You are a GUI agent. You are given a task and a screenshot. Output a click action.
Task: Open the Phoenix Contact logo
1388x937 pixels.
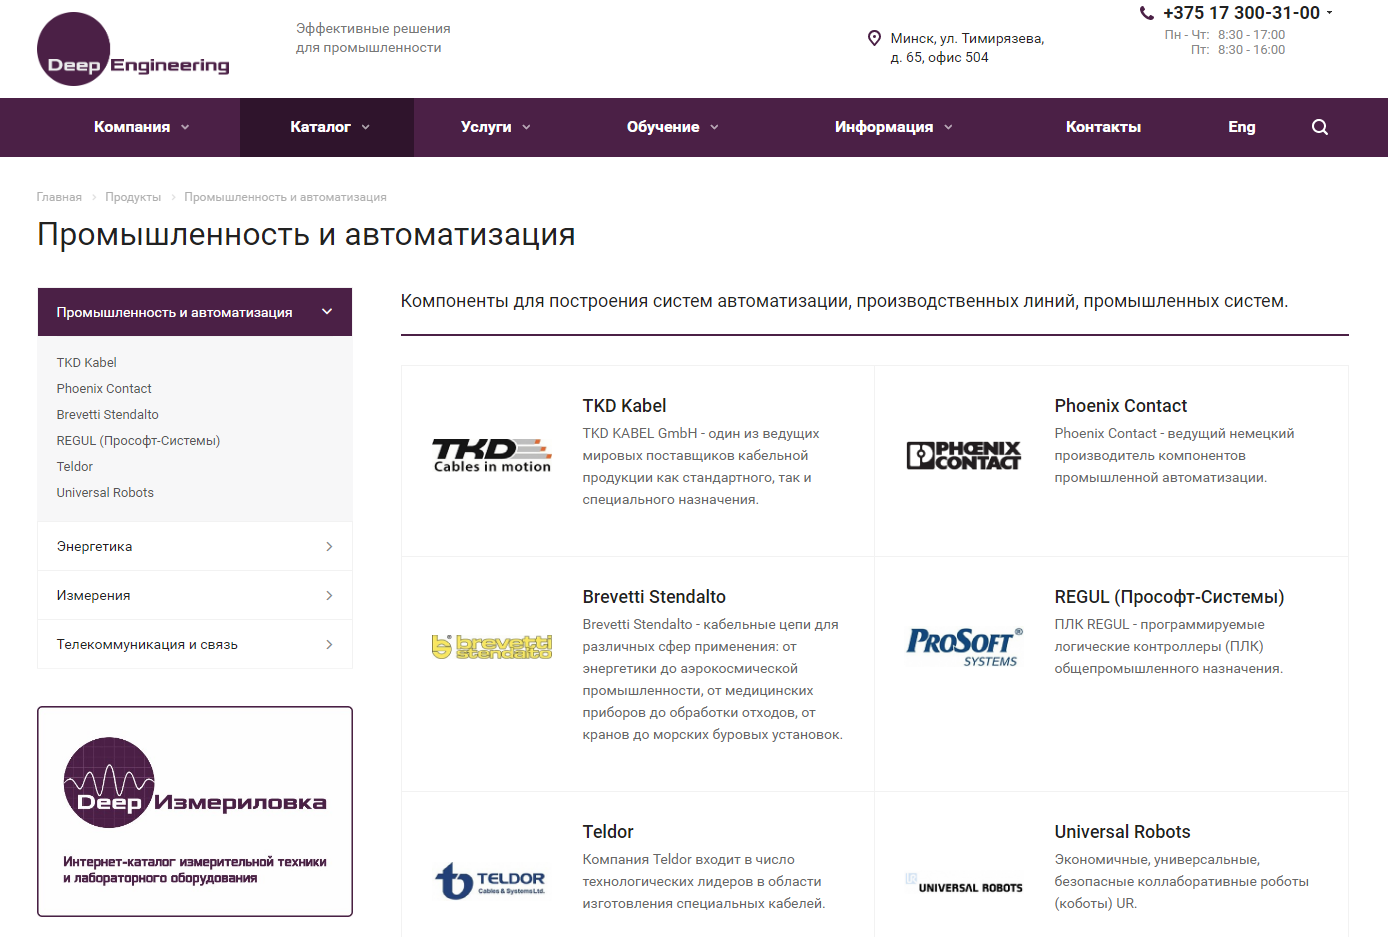click(x=964, y=455)
